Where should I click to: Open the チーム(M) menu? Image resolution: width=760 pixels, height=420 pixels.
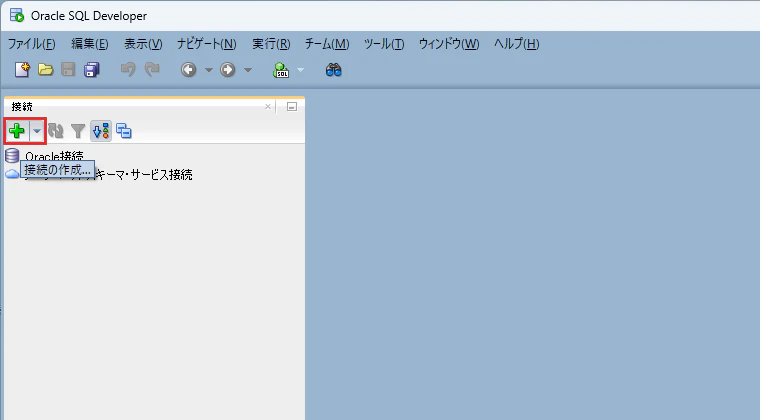pyautogui.click(x=327, y=44)
